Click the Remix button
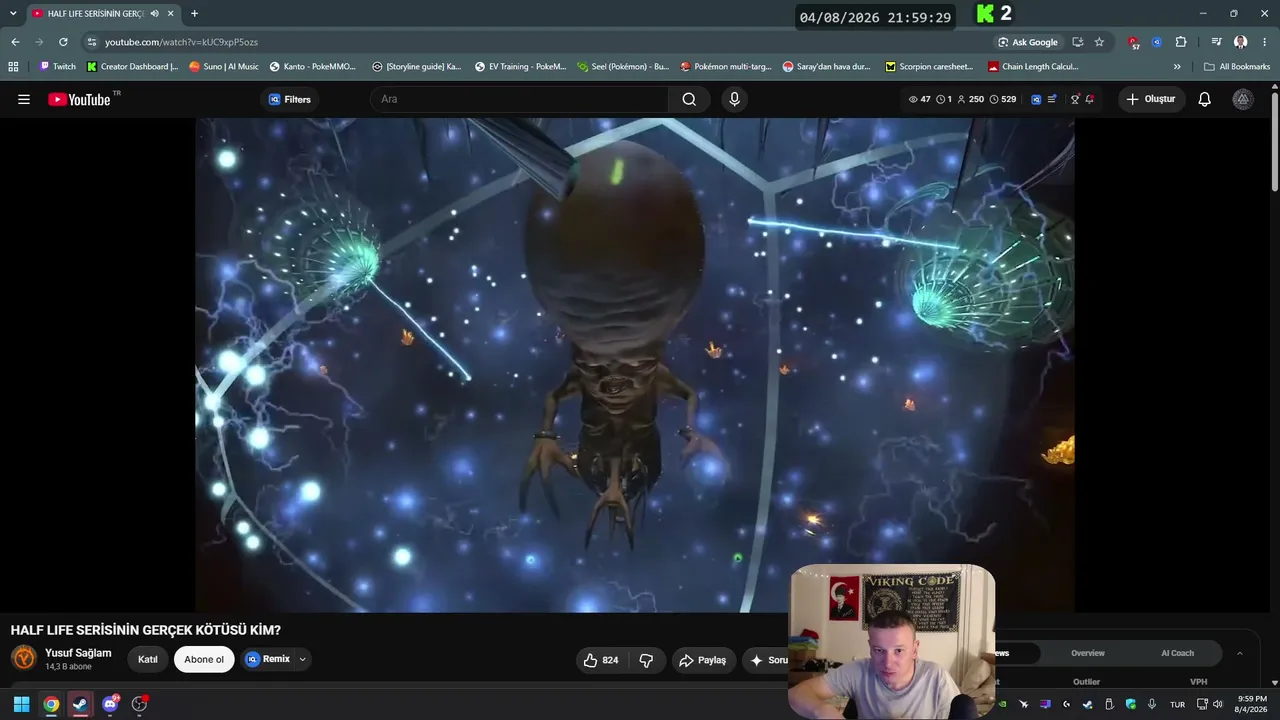The width and height of the screenshot is (1280, 720). point(268,660)
